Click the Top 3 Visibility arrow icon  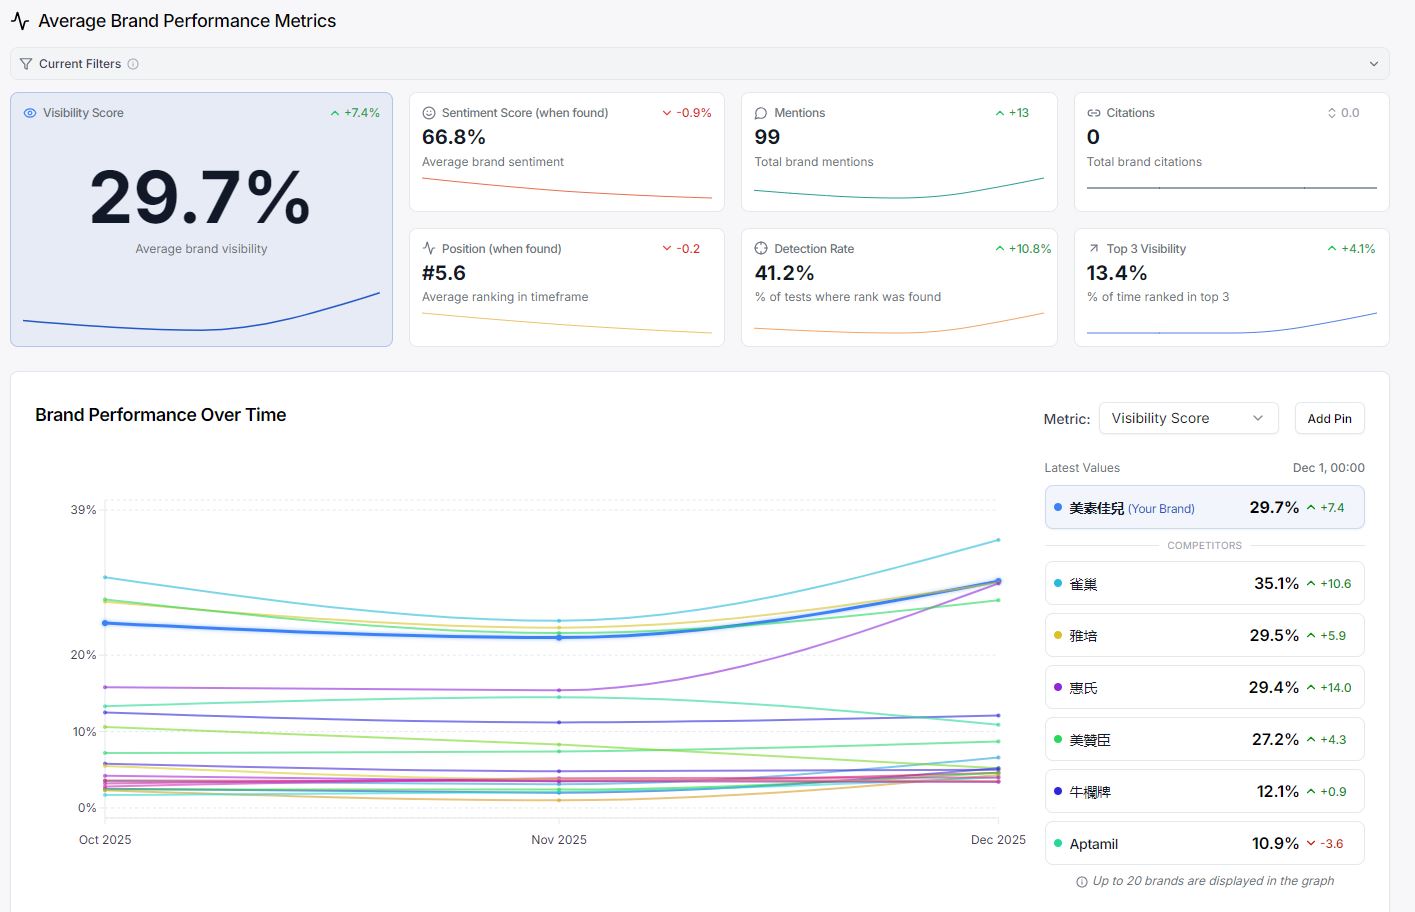tap(1094, 249)
